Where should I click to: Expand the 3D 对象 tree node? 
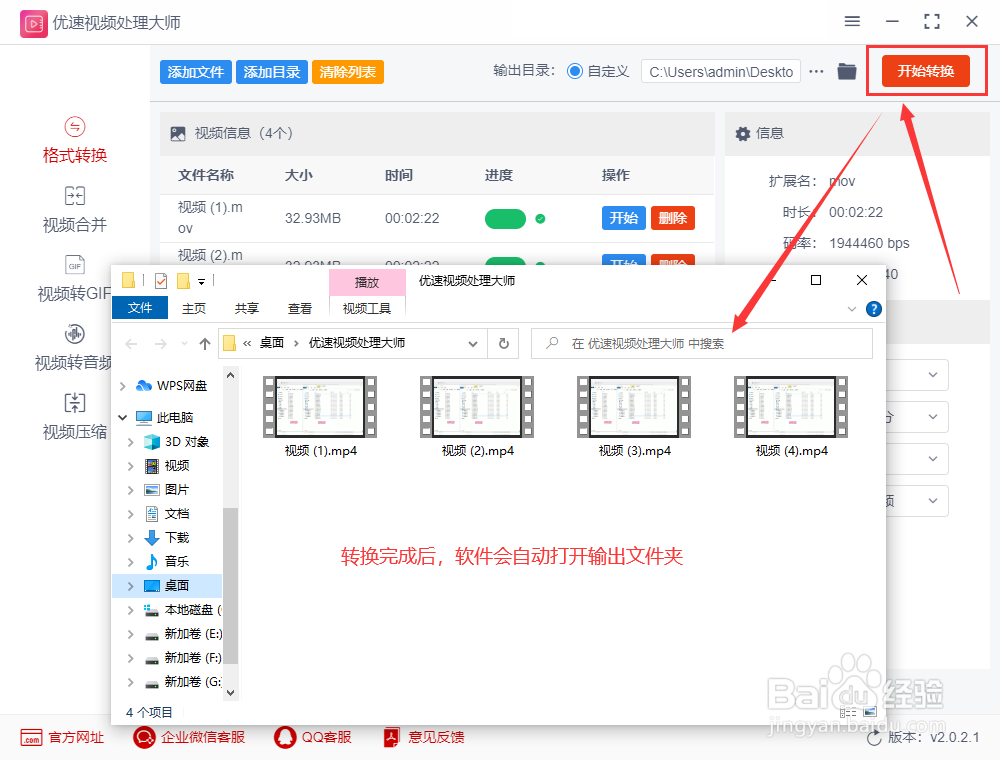coord(131,442)
